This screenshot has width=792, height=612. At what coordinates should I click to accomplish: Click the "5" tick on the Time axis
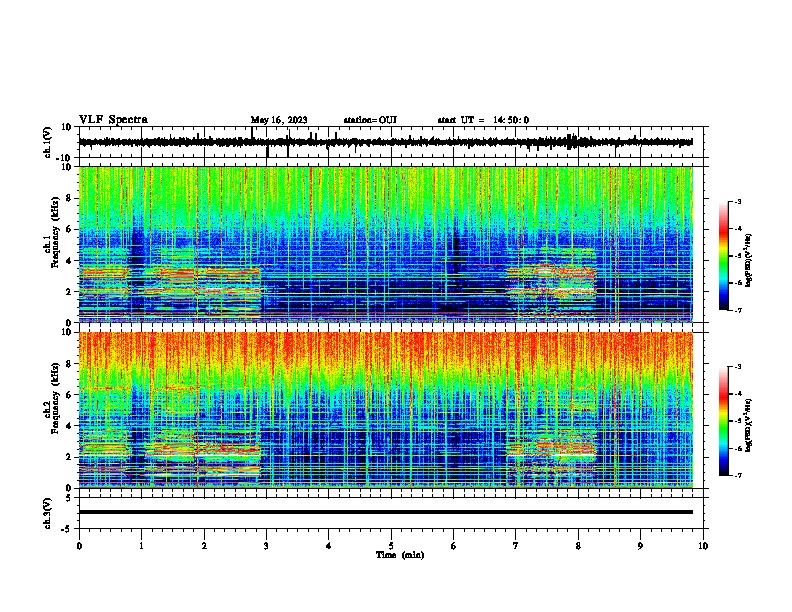[391, 546]
